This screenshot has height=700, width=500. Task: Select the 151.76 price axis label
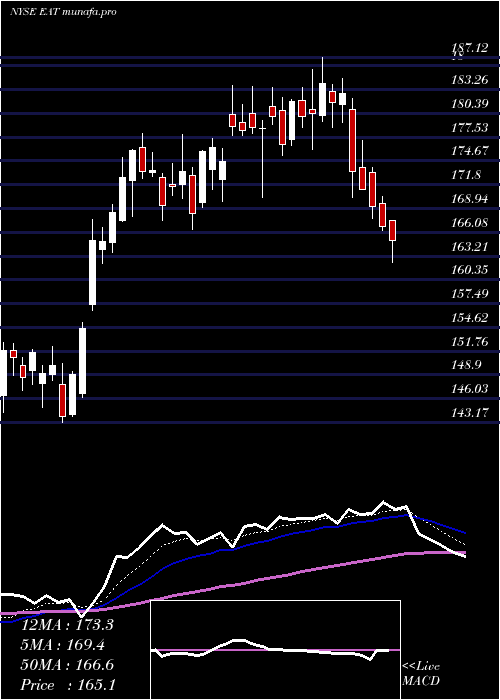tap(470, 342)
